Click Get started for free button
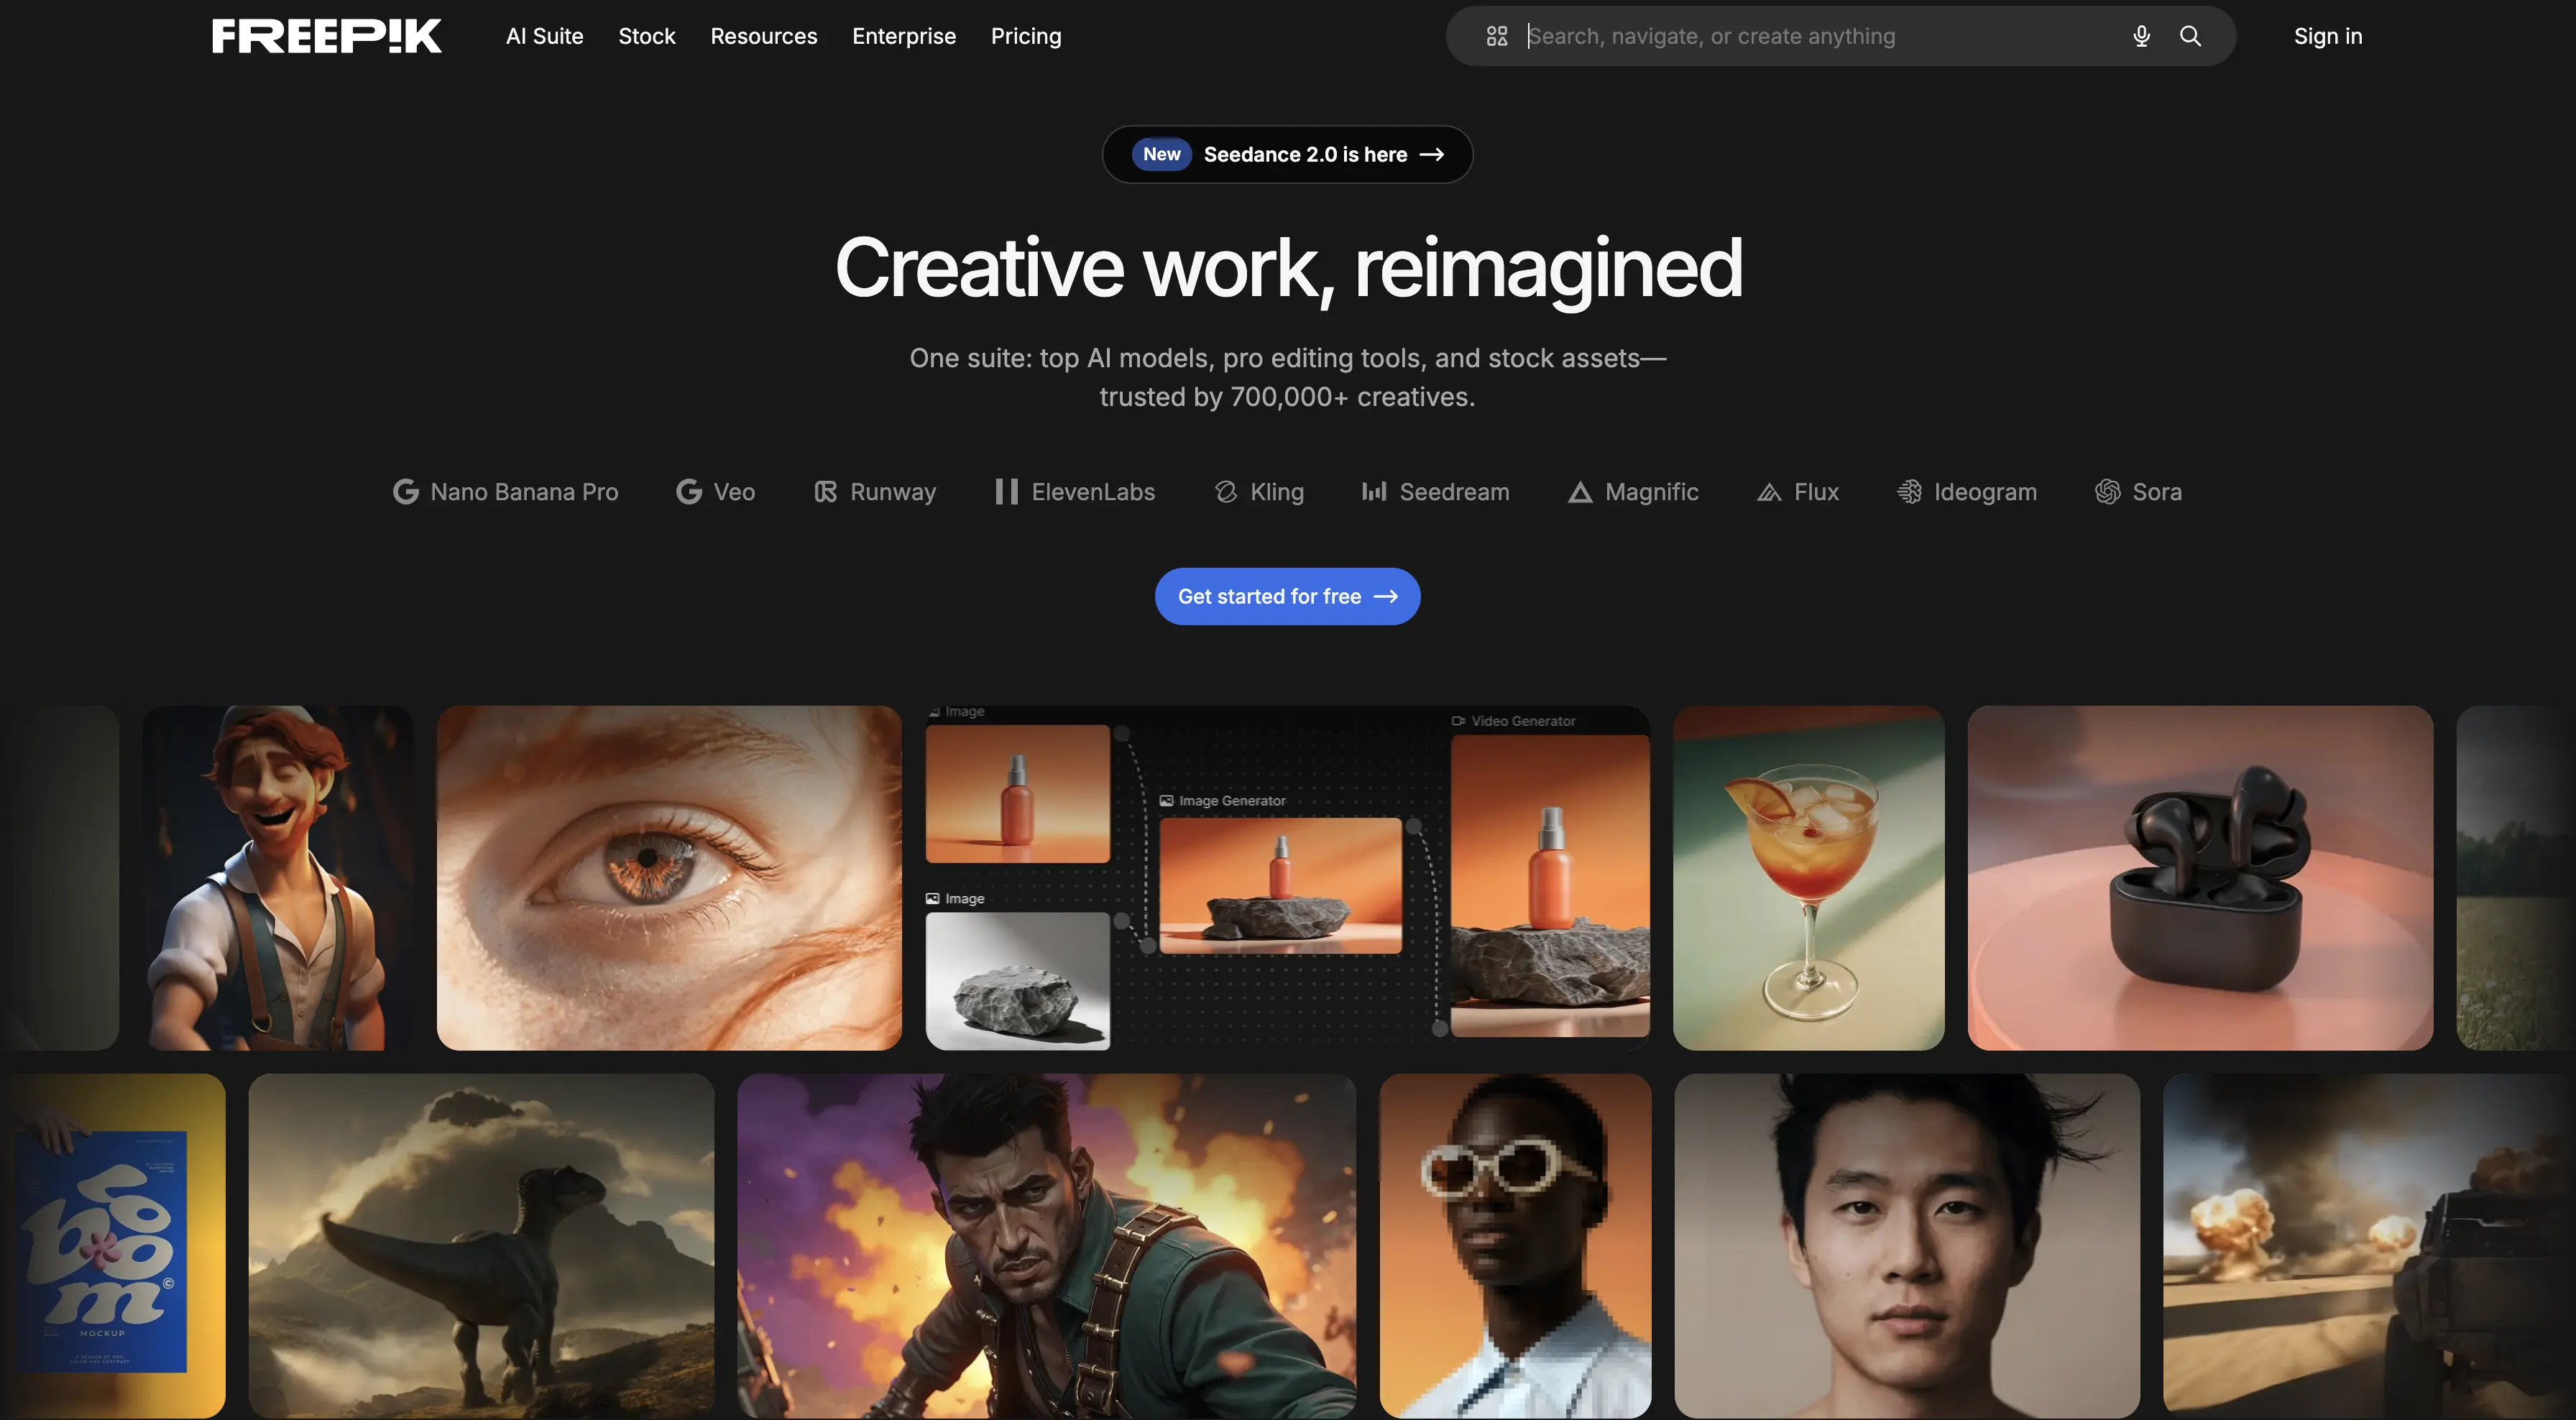The height and width of the screenshot is (1420, 2576). click(x=1286, y=596)
